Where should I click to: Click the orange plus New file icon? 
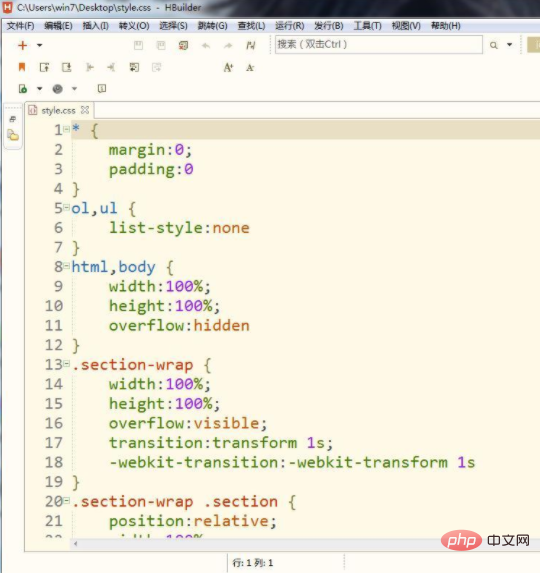point(23,45)
